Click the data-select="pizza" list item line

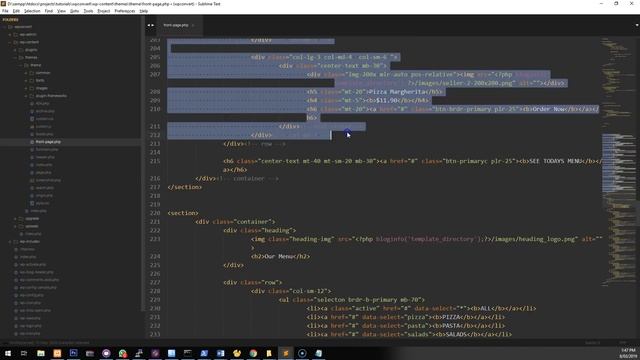pyautogui.click(x=406, y=317)
